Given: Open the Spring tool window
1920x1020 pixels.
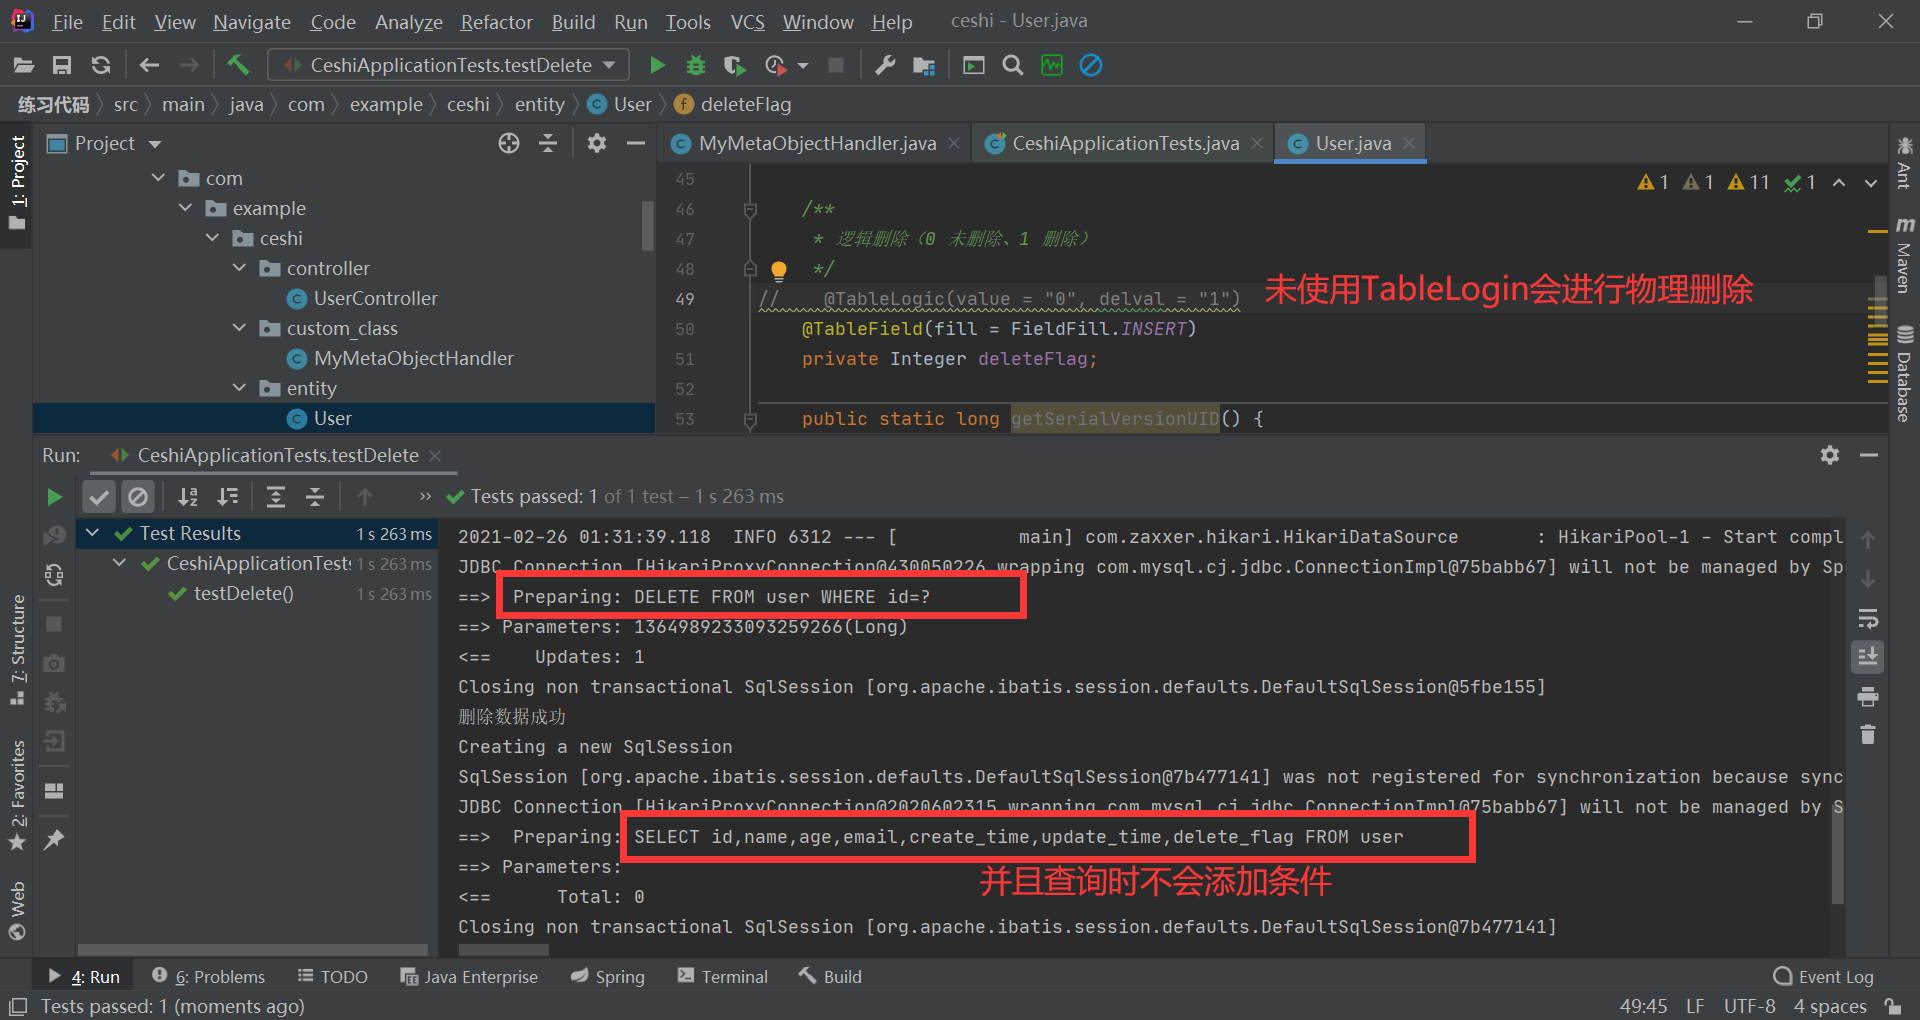Looking at the screenshot, I should (607, 977).
